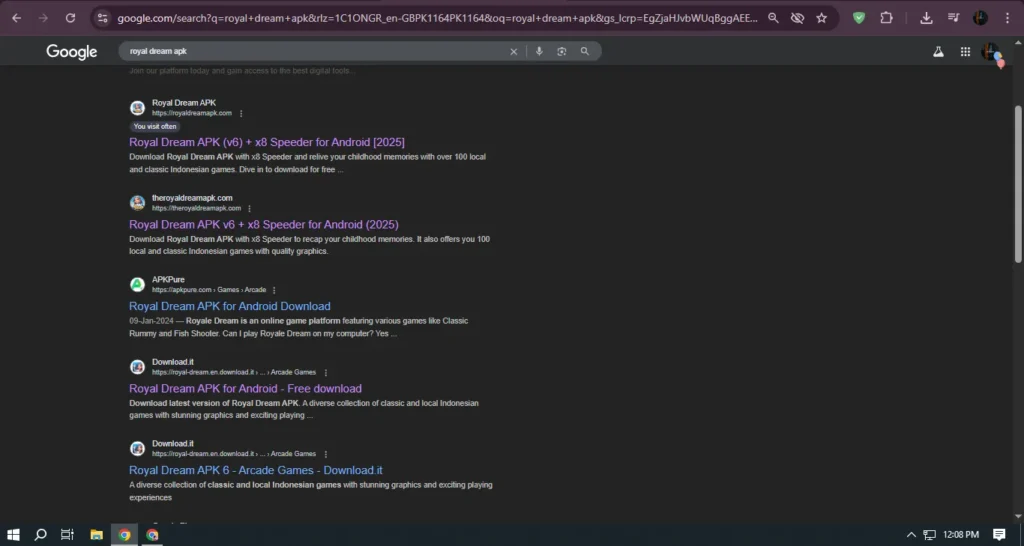Show hidden system tray icons
1024x546 pixels.
click(x=911, y=535)
